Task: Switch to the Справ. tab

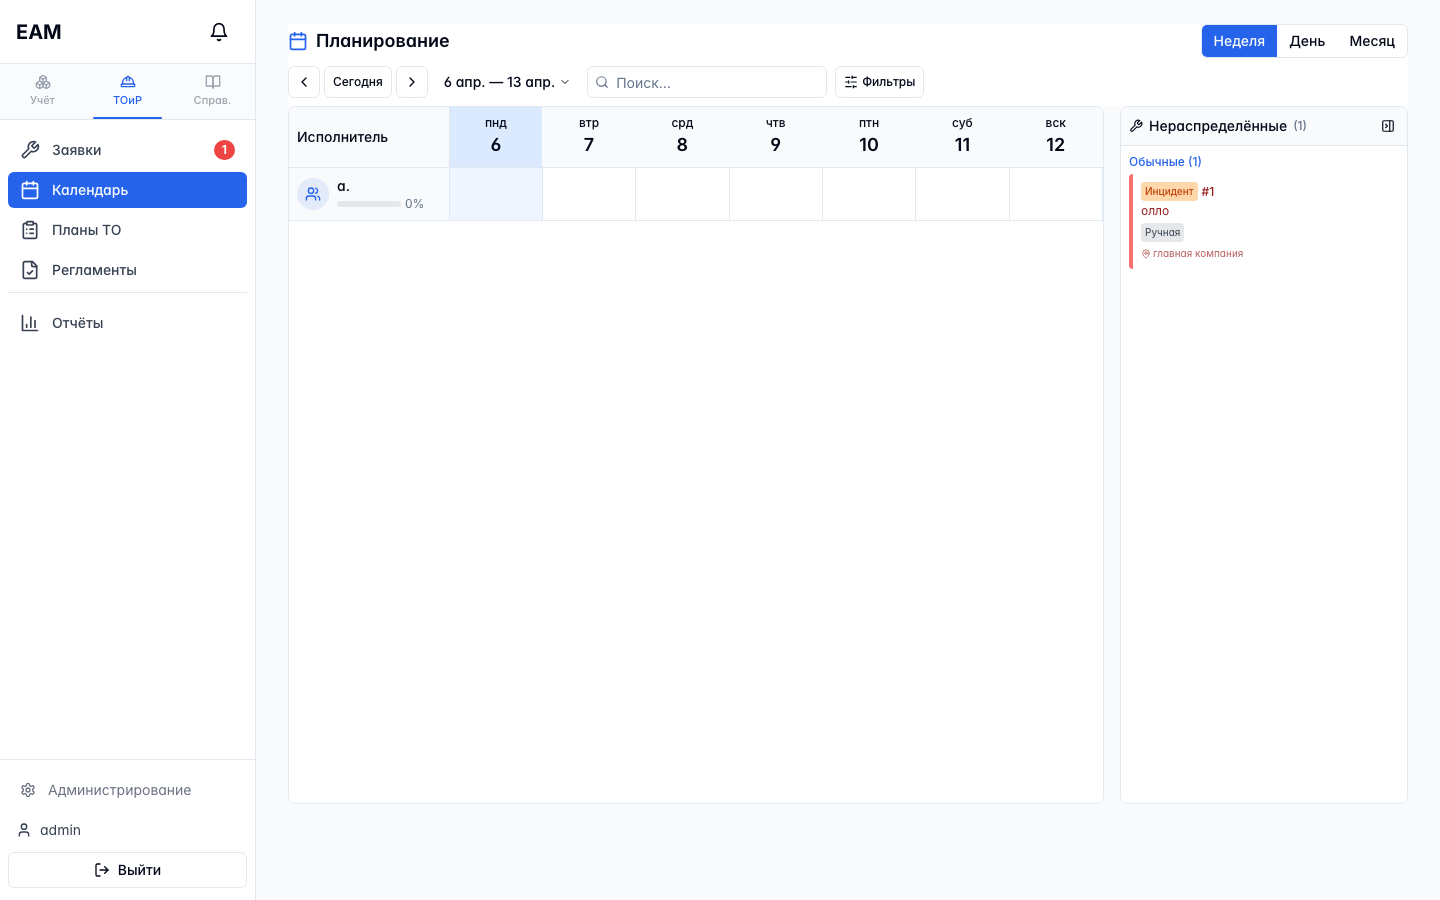Action: click(212, 90)
